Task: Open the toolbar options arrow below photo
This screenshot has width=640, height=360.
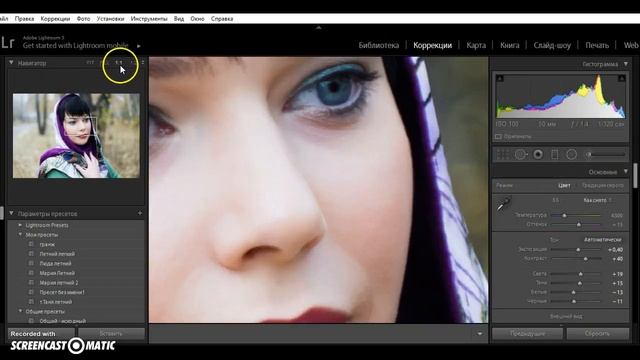Action: 480,333
